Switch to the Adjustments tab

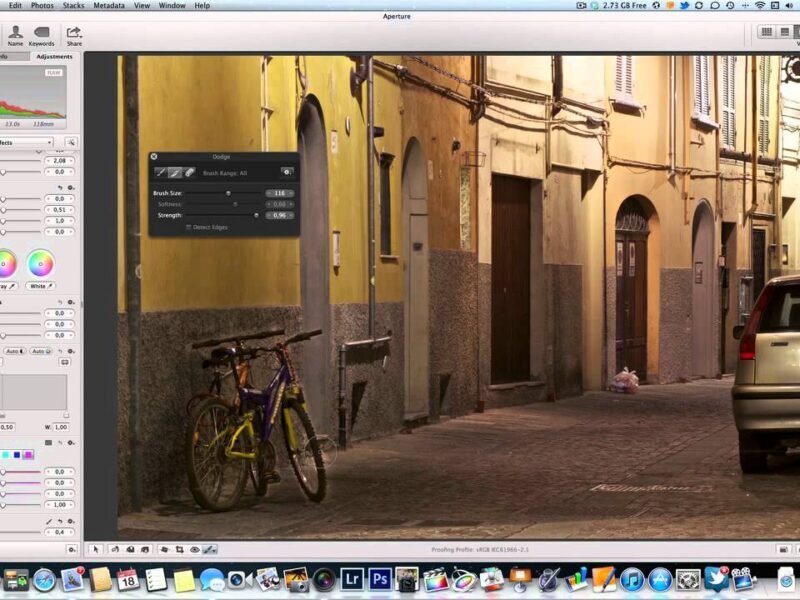(55, 56)
